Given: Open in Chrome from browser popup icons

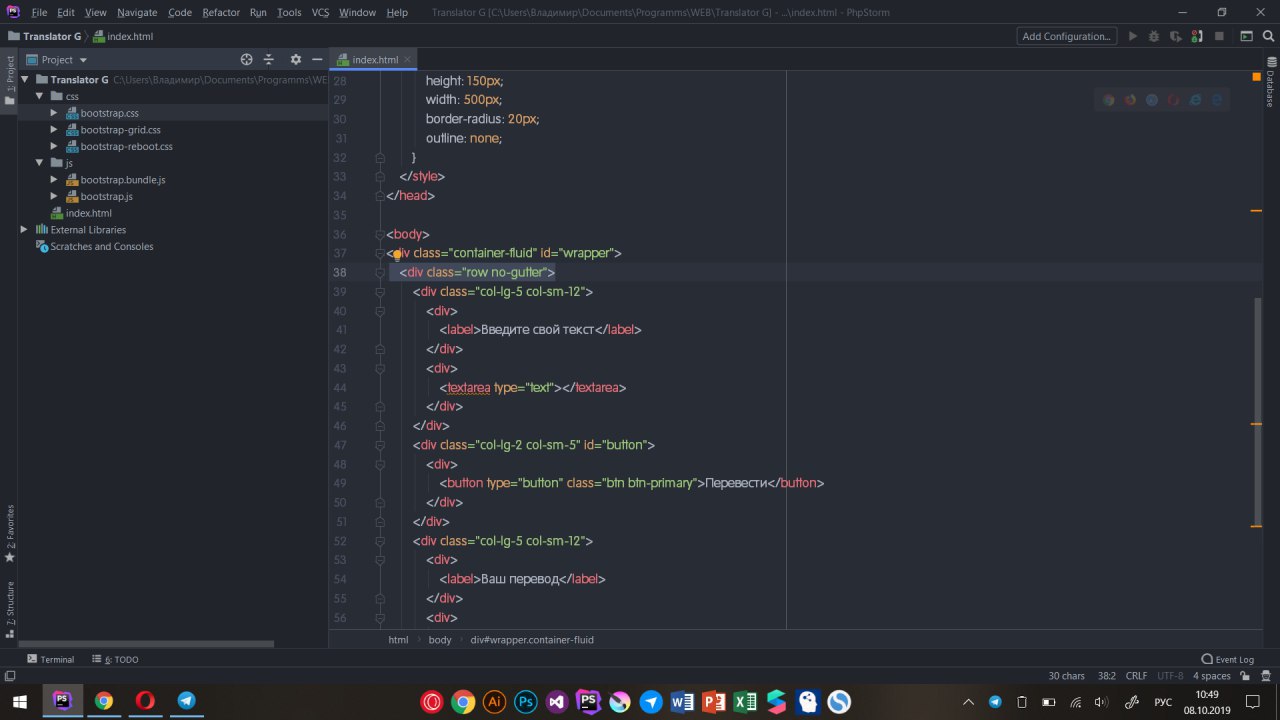Looking at the screenshot, I should click(x=1108, y=100).
